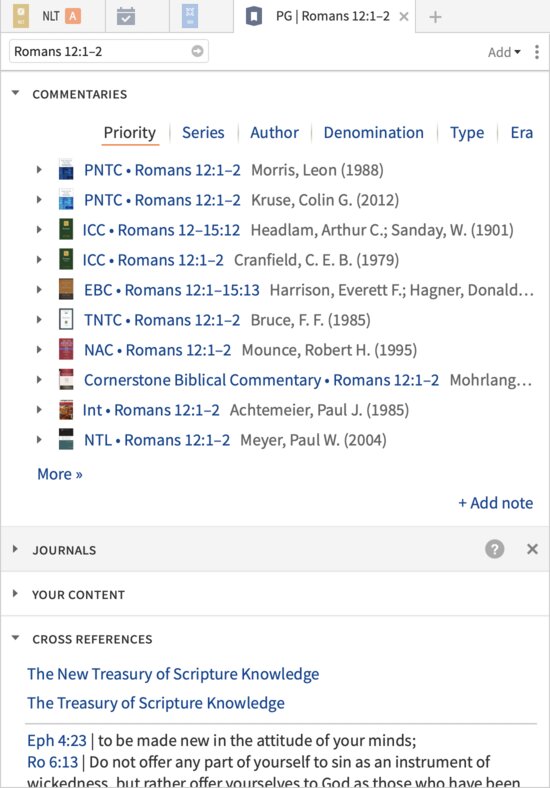The height and width of the screenshot is (788, 550).
Task: Click the go arrow in reference box
Action: click(197, 51)
